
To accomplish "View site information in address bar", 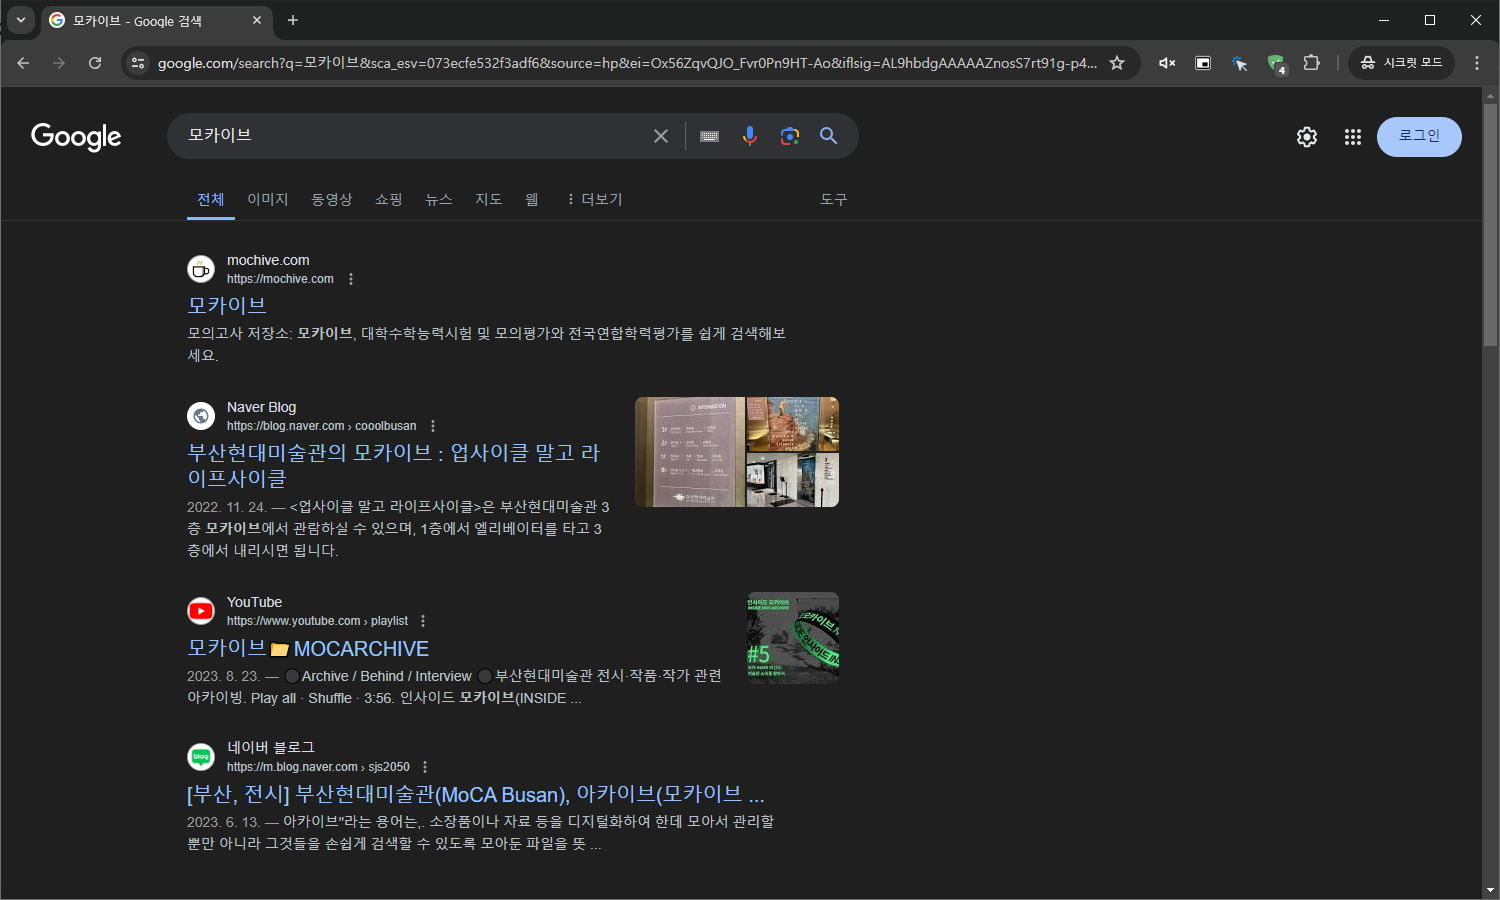I will pos(138,63).
